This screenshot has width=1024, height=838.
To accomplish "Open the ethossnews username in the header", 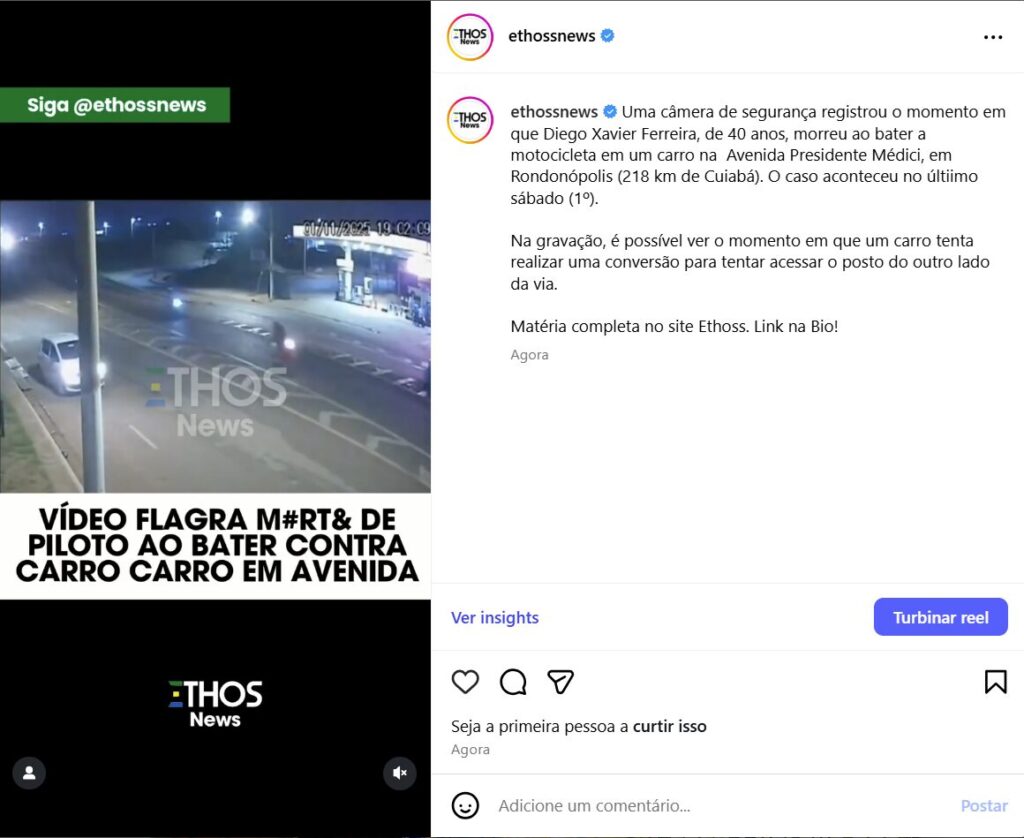I will (x=551, y=36).
